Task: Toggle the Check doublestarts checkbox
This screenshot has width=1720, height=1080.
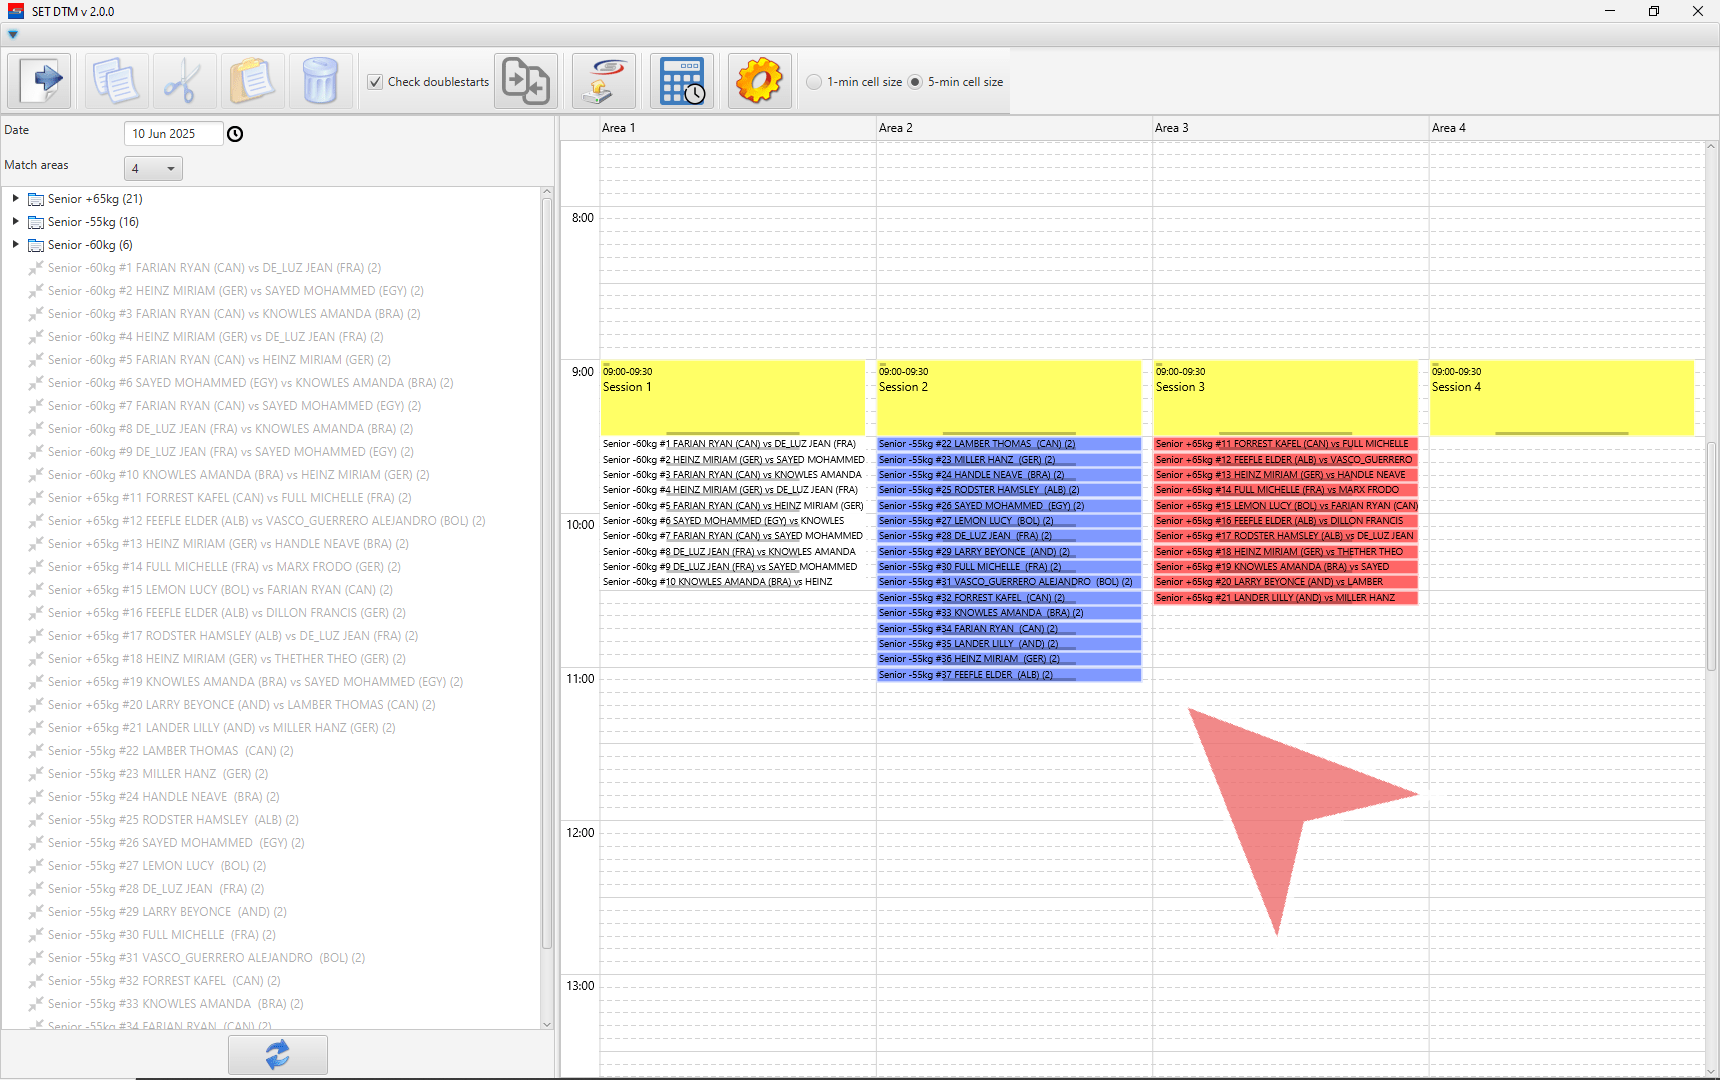Action: 375,82
